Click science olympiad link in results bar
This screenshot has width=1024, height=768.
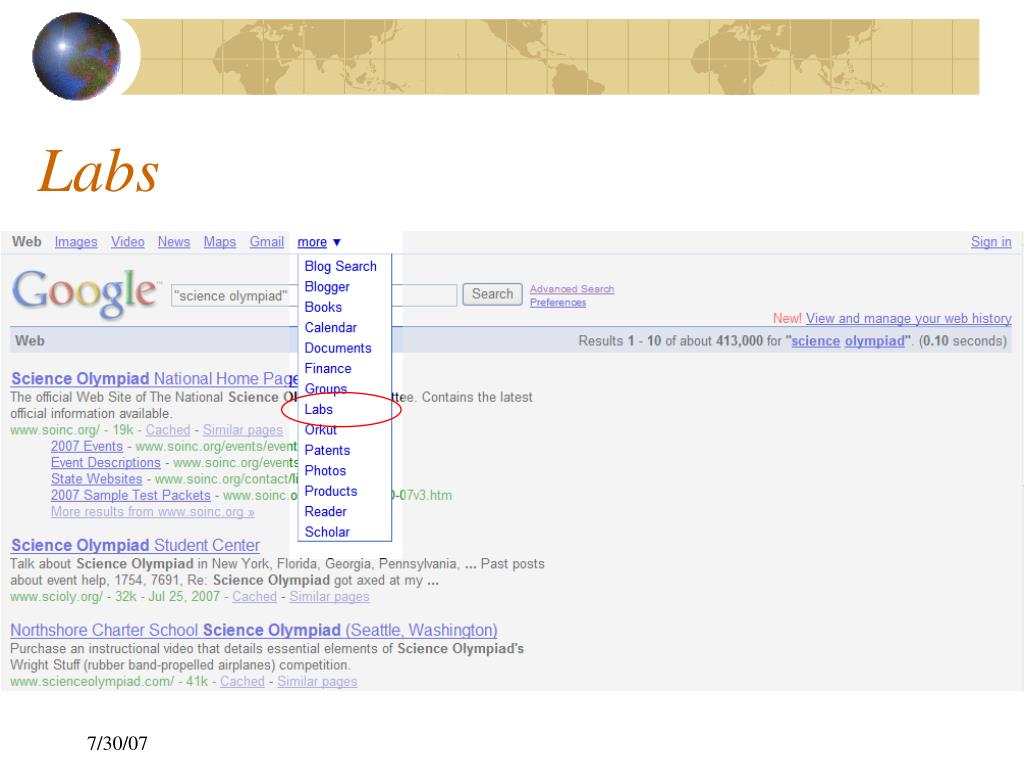coord(848,341)
